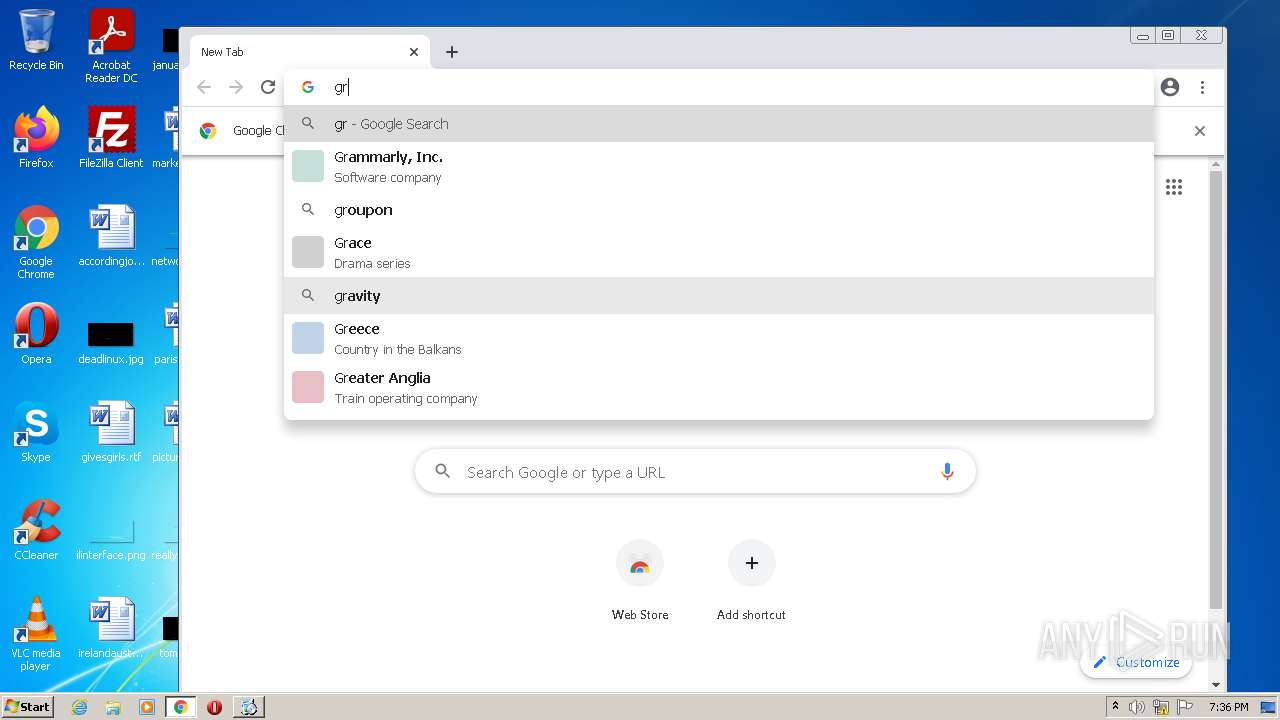Open the Windows Start menu
The width and height of the screenshot is (1280, 720).
(x=27, y=706)
